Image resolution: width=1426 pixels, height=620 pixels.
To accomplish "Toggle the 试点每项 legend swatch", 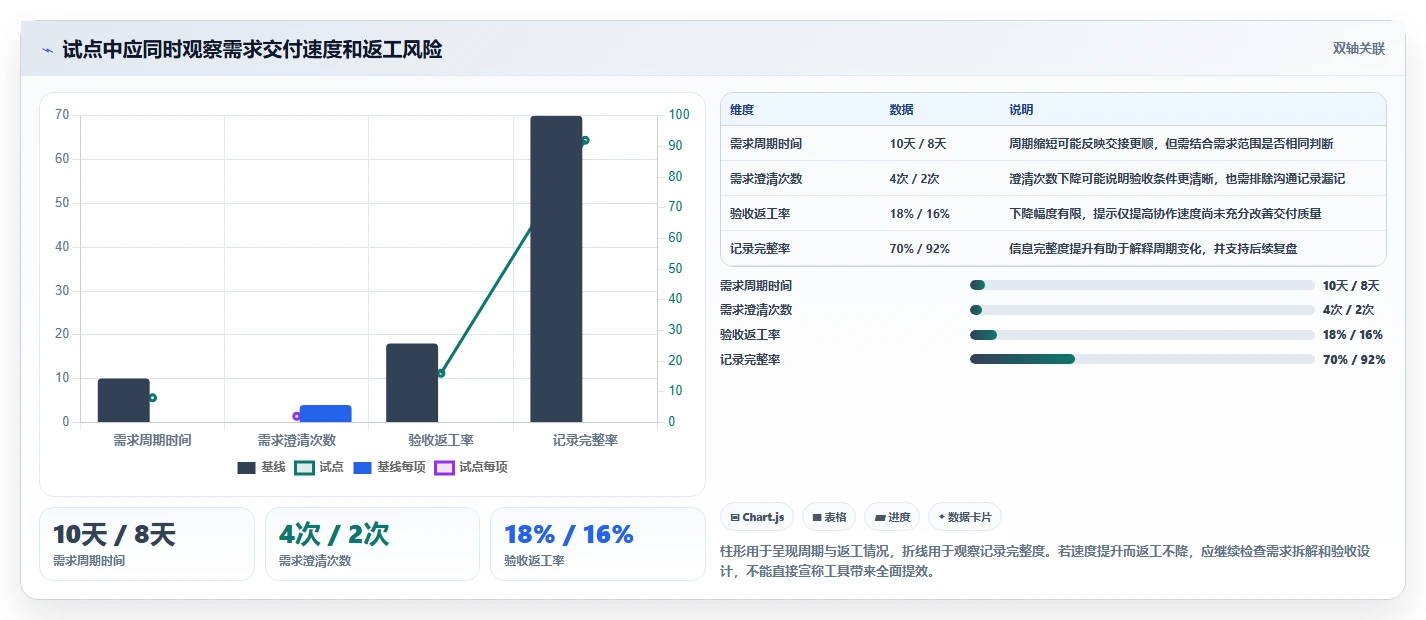I will [x=445, y=468].
